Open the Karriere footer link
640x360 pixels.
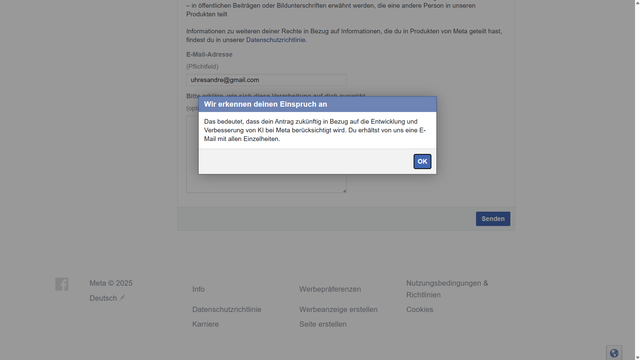205,324
